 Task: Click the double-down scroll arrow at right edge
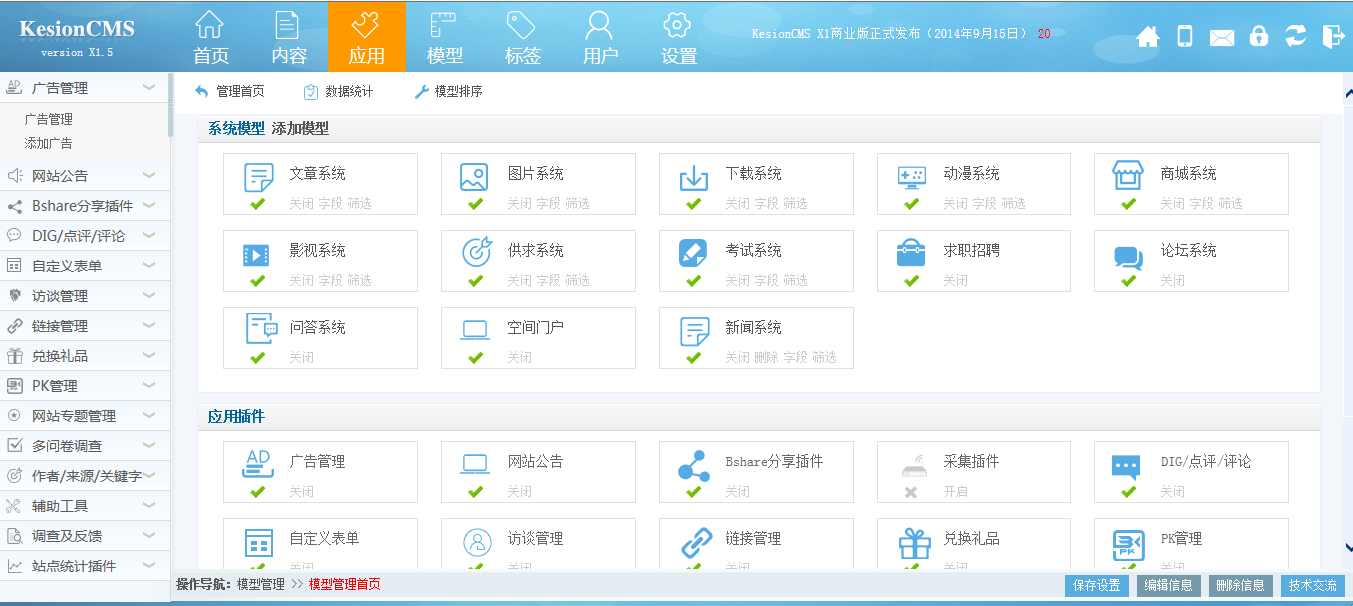click(x=1346, y=546)
